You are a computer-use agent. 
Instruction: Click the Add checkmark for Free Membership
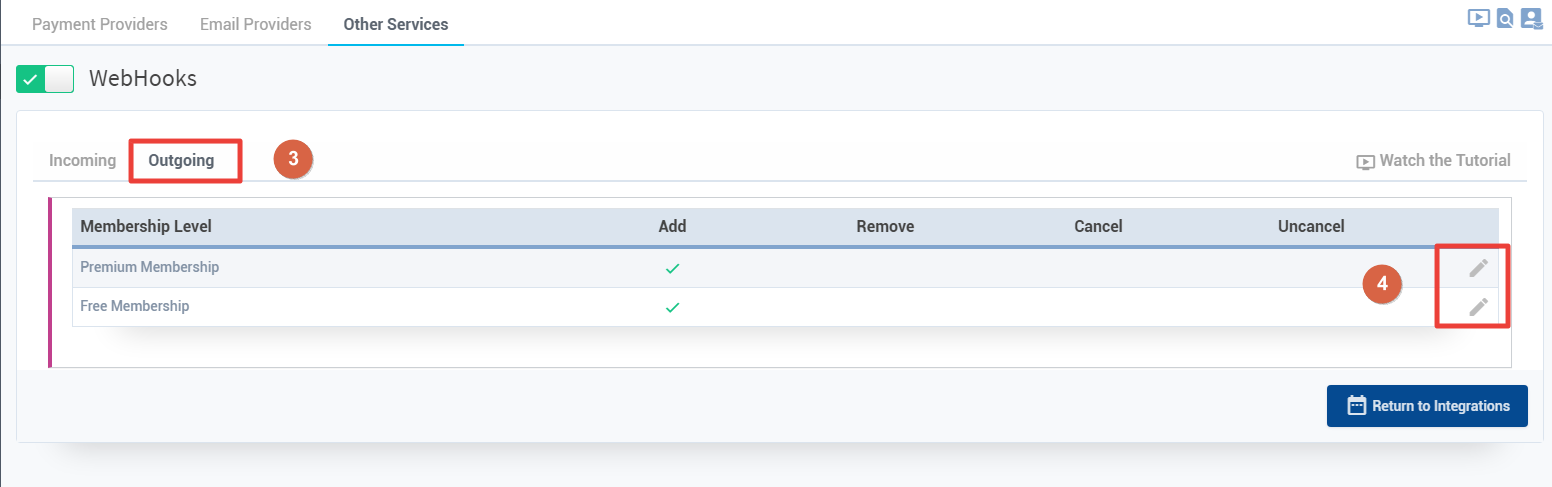point(672,307)
